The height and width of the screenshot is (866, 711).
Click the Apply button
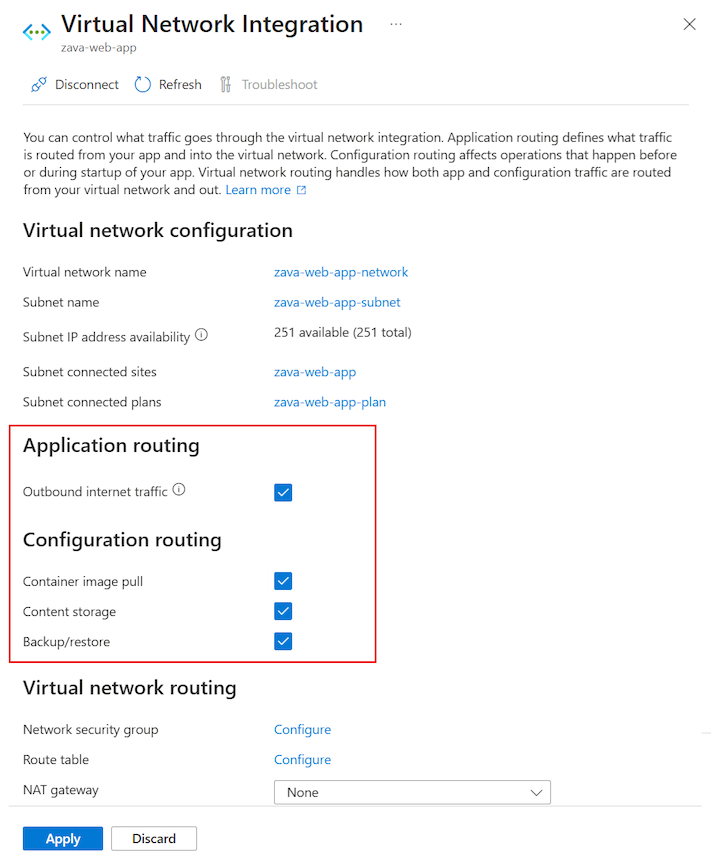[62, 838]
